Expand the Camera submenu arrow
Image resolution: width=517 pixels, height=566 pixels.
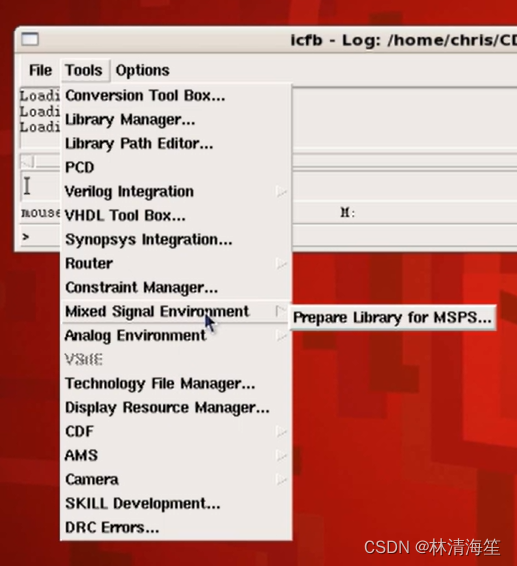(281, 479)
